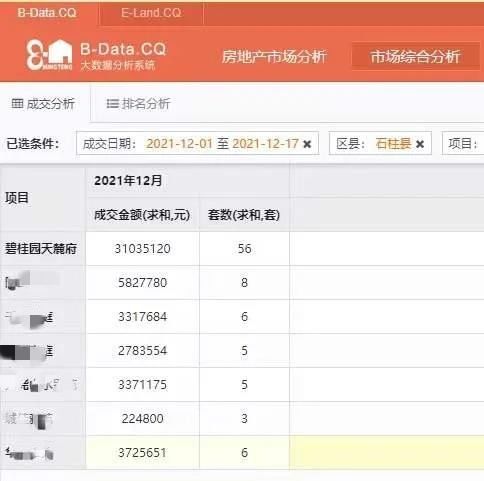
Task: Click the amount cell 2783554
Action: pos(143,351)
